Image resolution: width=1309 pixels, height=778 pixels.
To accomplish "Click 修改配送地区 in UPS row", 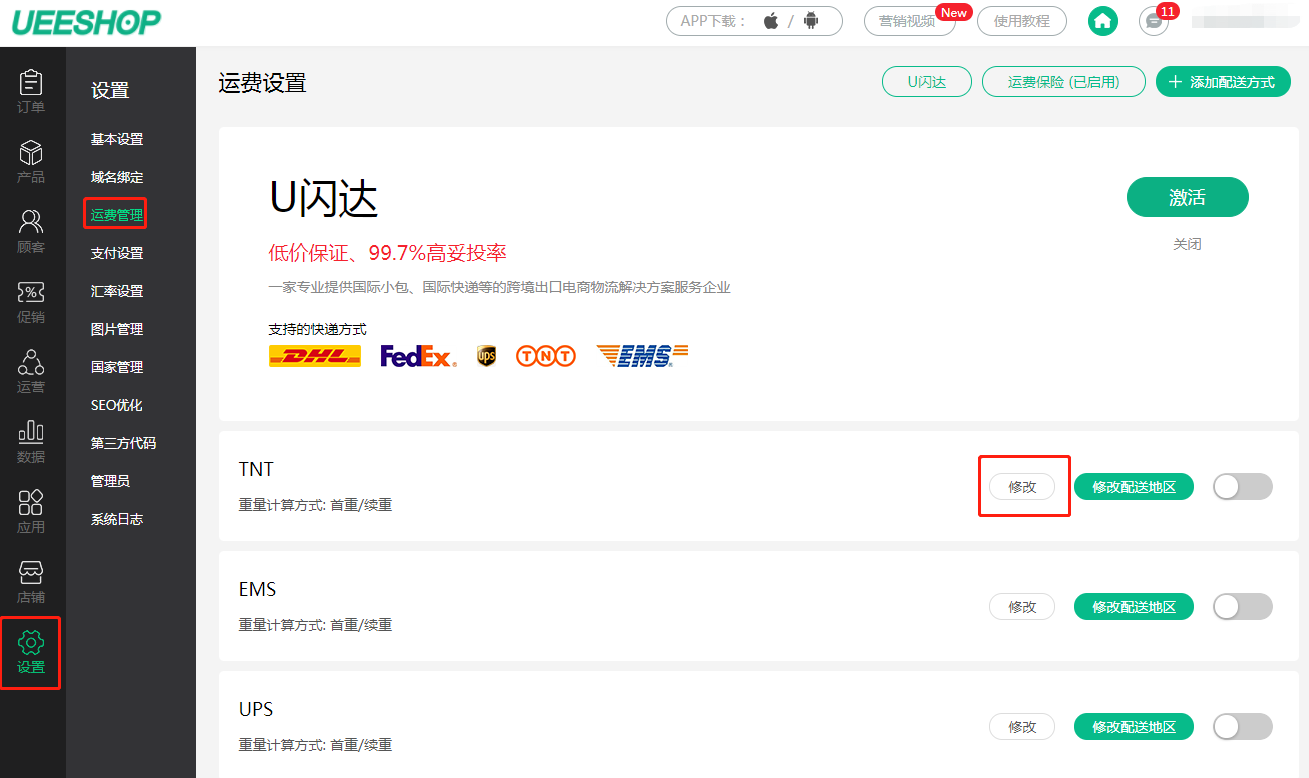I will point(1134,727).
